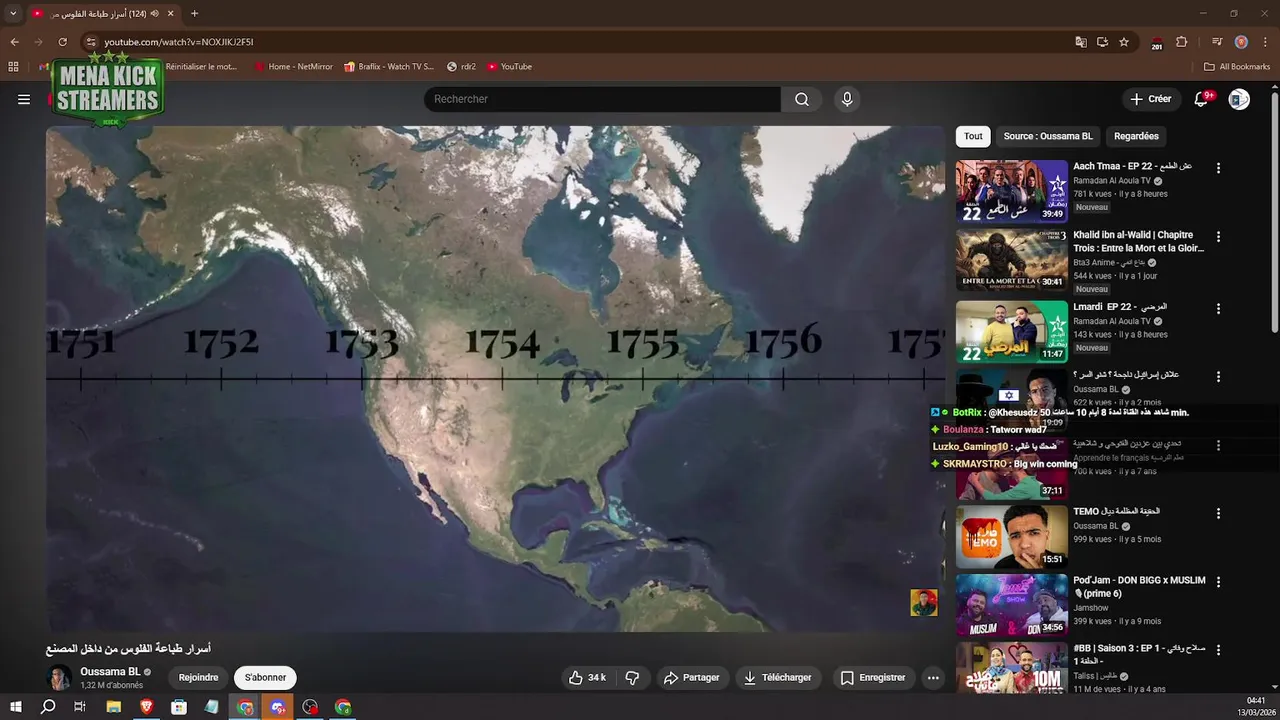Share the video via Partager
The height and width of the screenshot is (720, 1280).
coord(691,677)
